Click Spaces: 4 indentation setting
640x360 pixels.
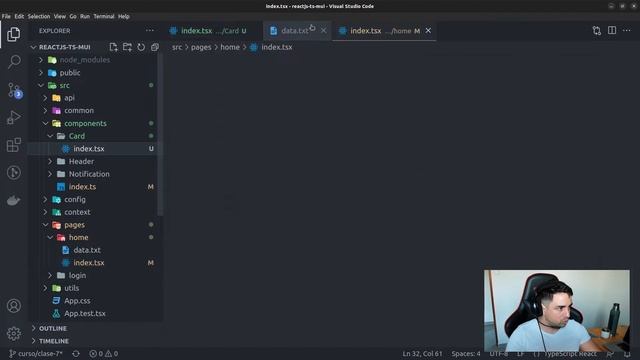(466, 353)
